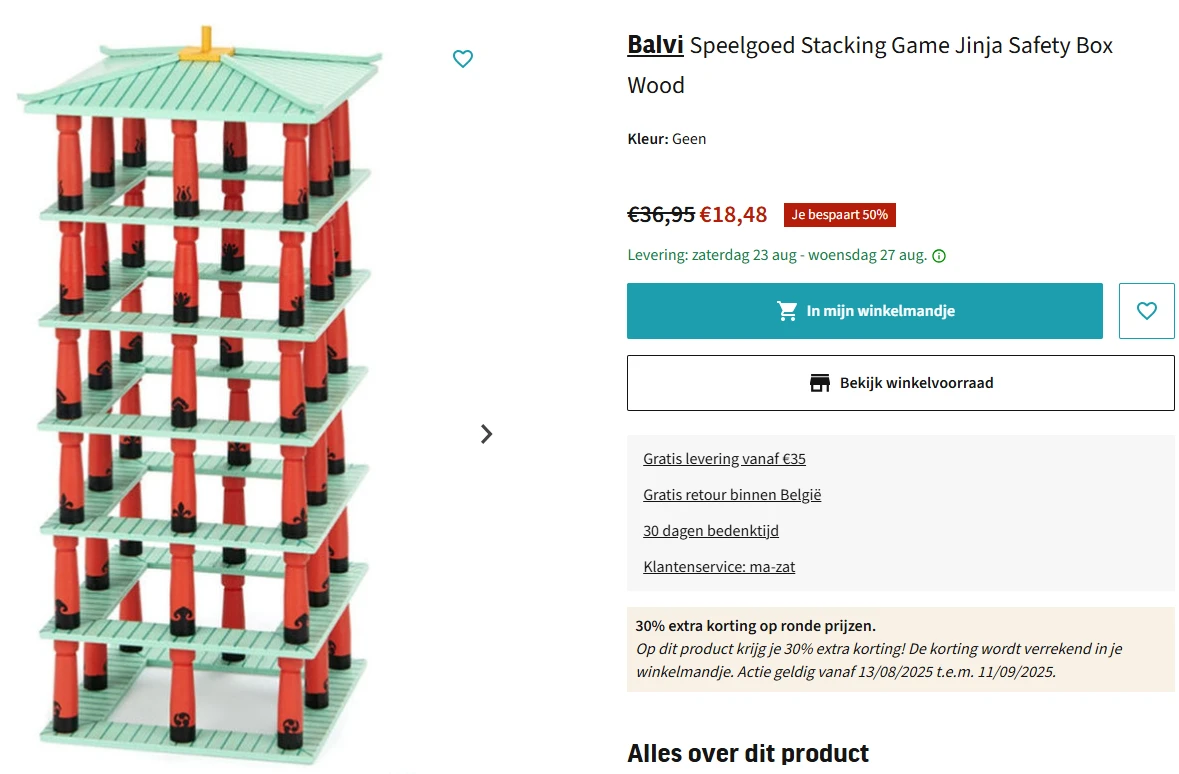Open the Balvi brand page
The image size is (1179, 774).
tap(655, 45)
